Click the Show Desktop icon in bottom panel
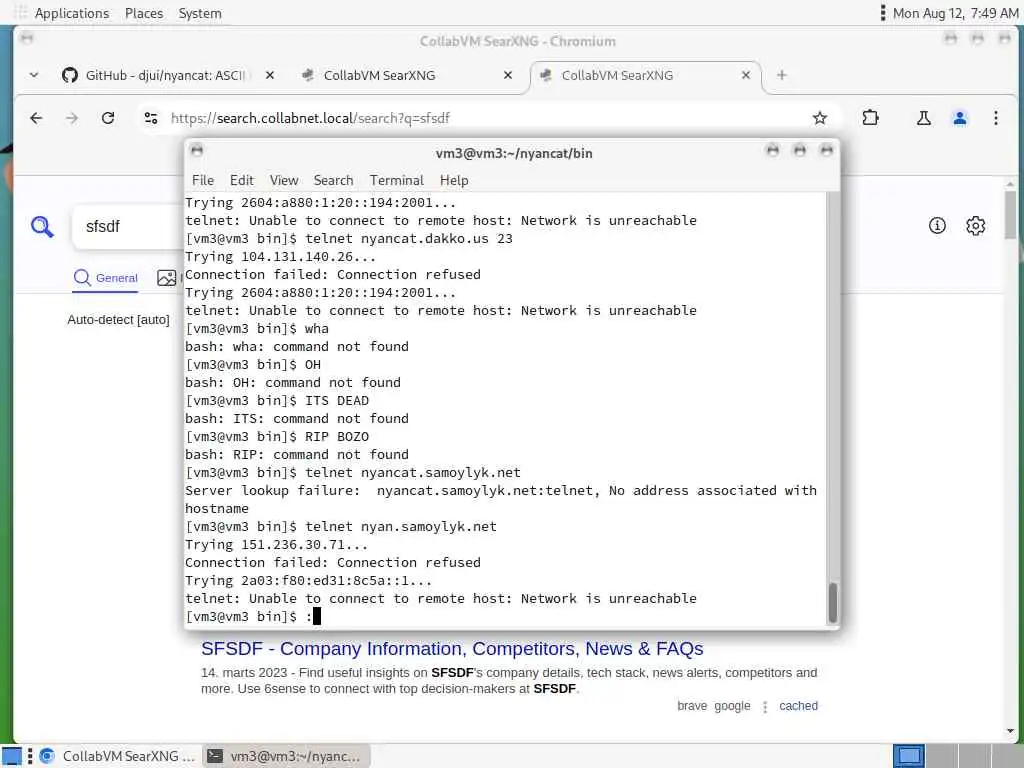1024x768 pixels. pyautogui.click(x=12, y=756)
